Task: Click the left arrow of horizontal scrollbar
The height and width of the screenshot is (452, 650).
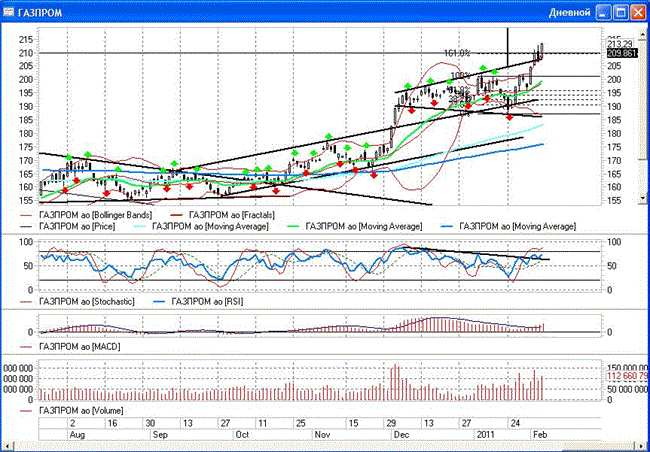Action: (6, 447)
